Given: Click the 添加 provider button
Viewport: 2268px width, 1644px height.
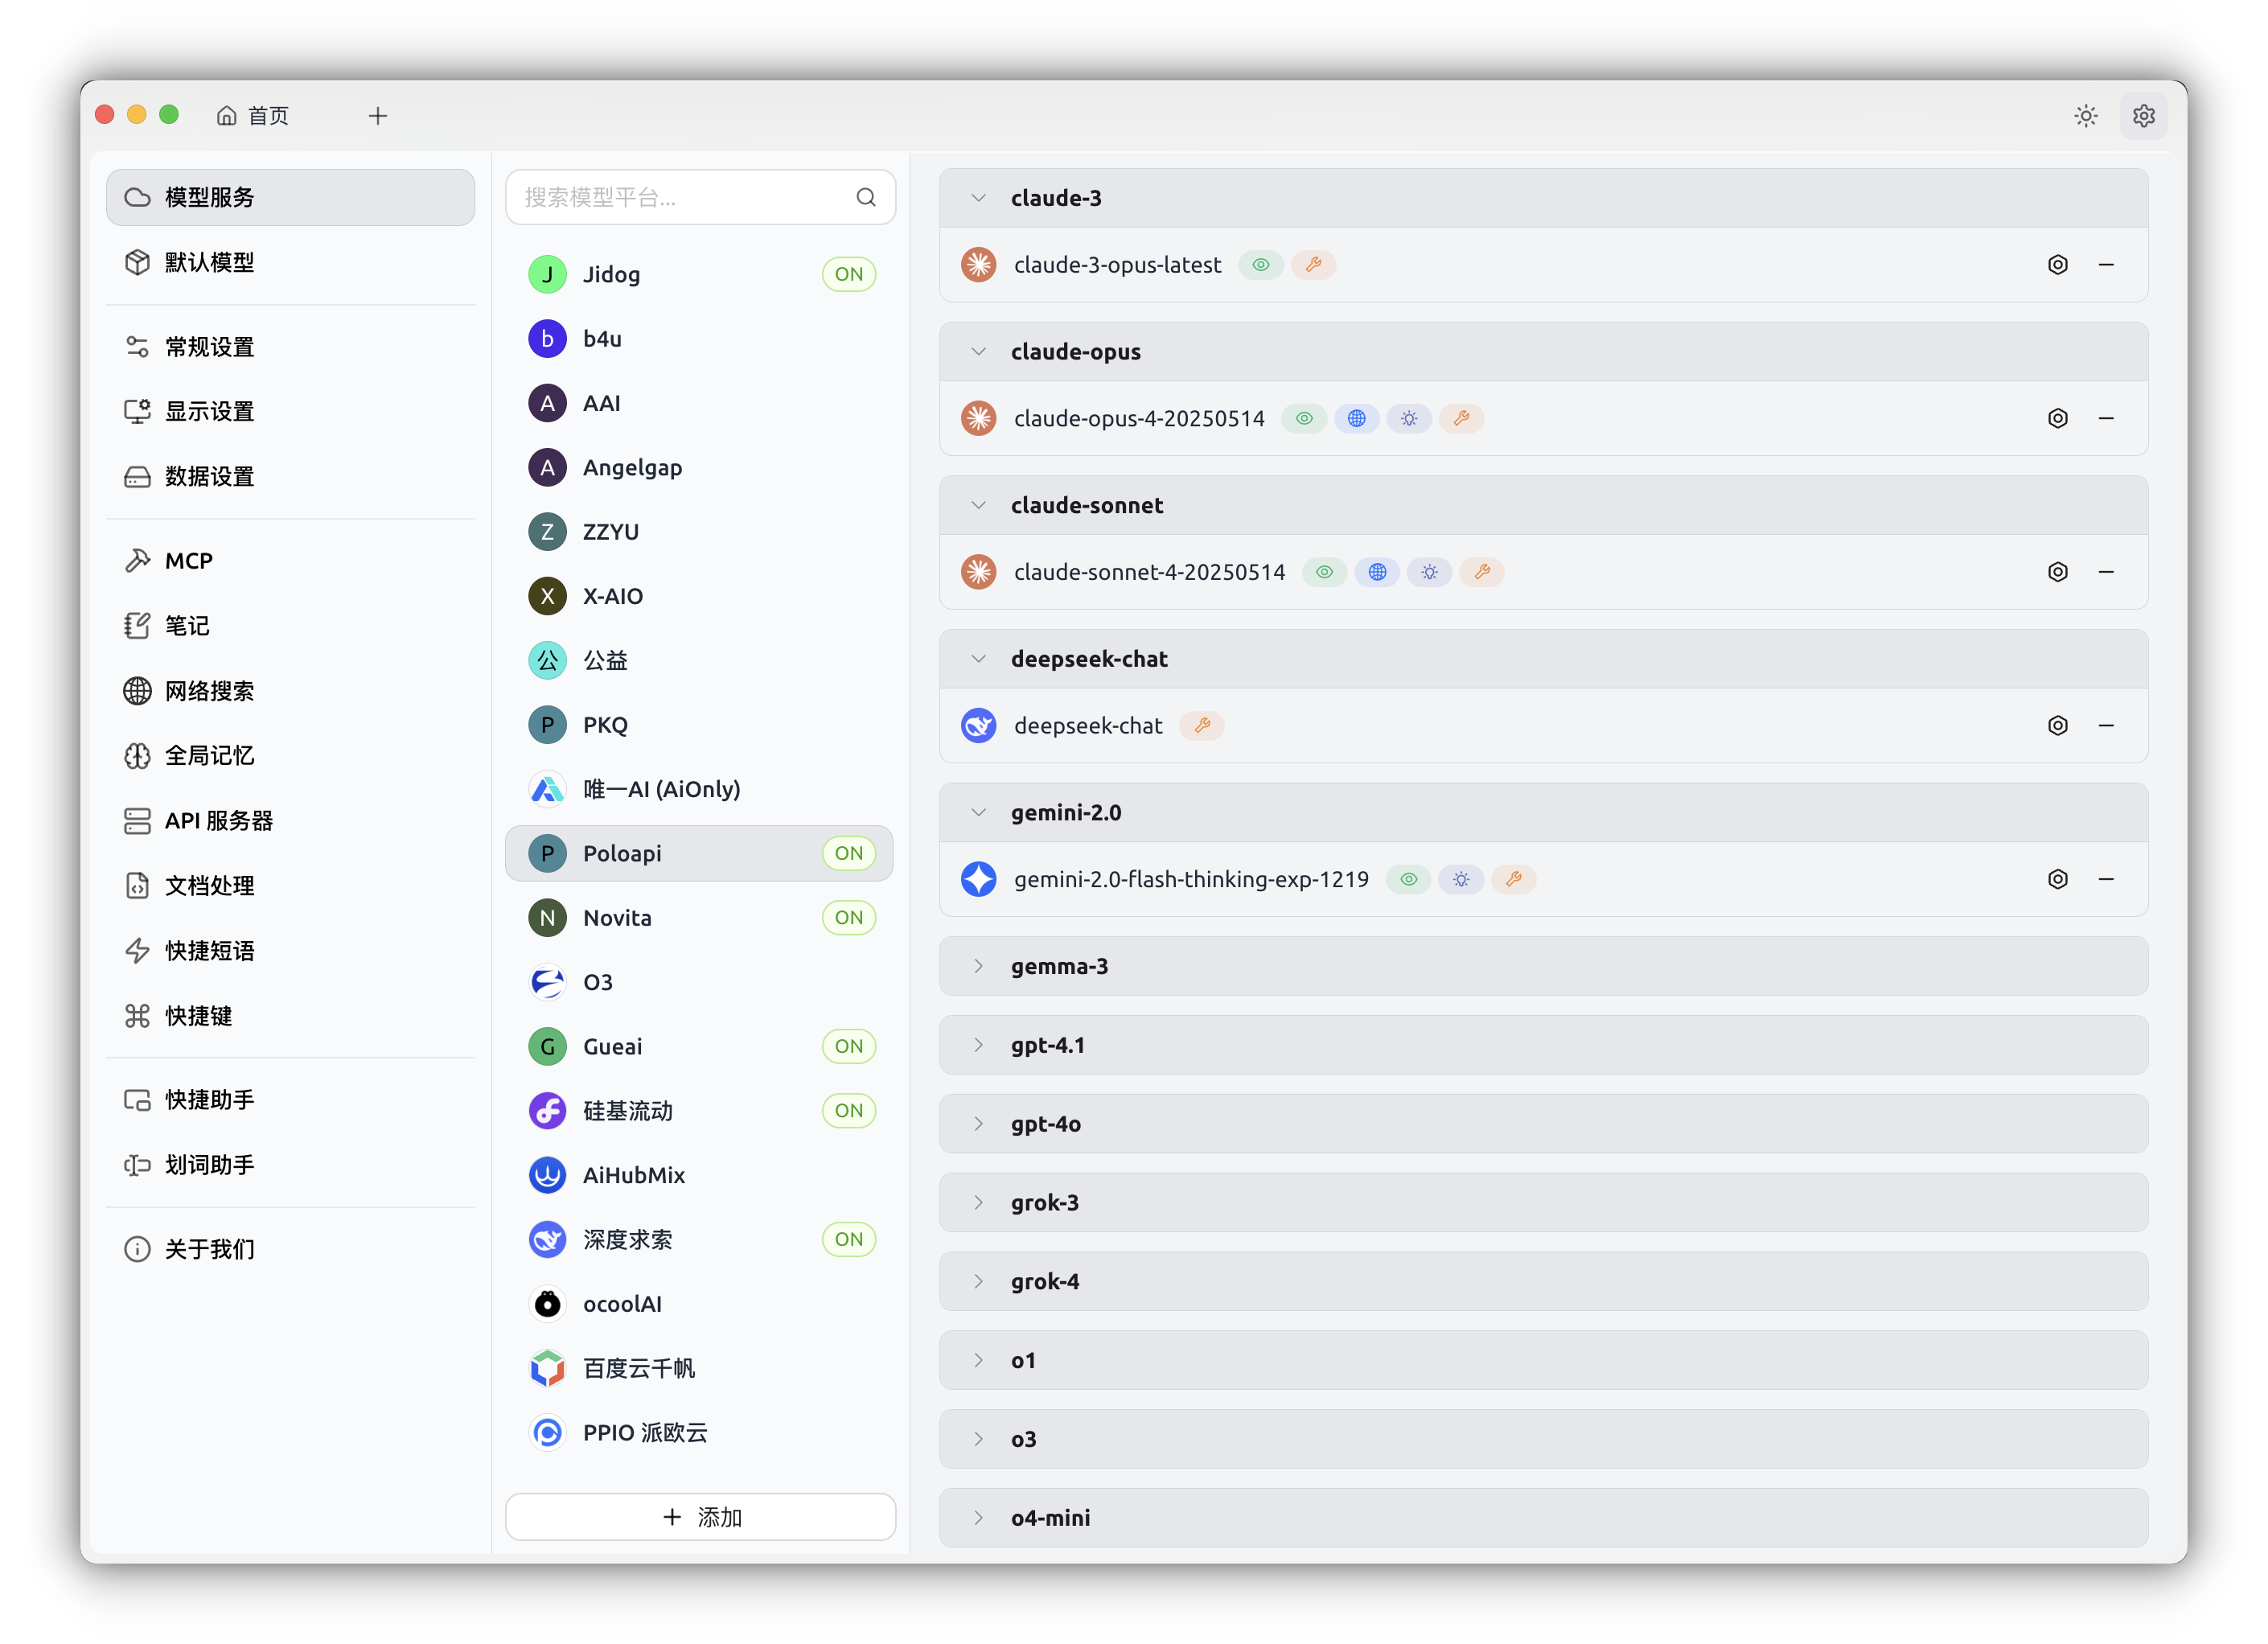Looking at the screenshot, I should pos(700,1516).
